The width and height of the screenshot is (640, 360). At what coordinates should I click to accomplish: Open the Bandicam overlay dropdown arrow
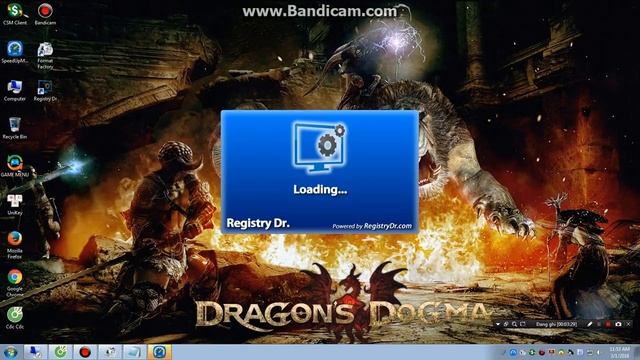(498, 324)
